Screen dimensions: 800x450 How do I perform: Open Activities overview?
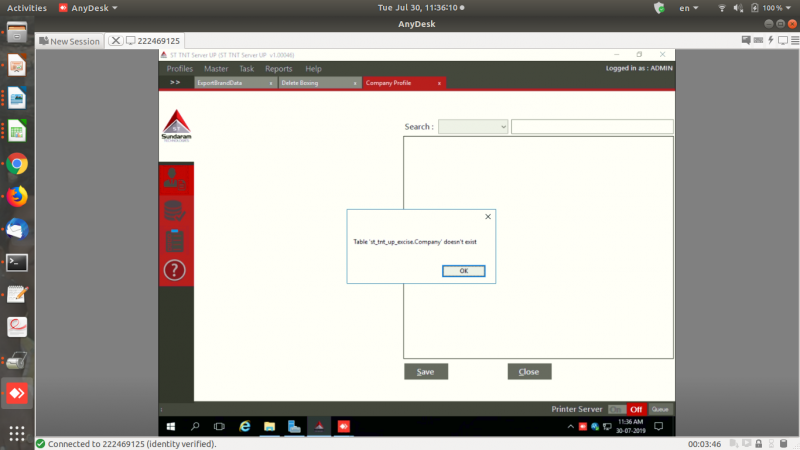[x=27, y=8]
